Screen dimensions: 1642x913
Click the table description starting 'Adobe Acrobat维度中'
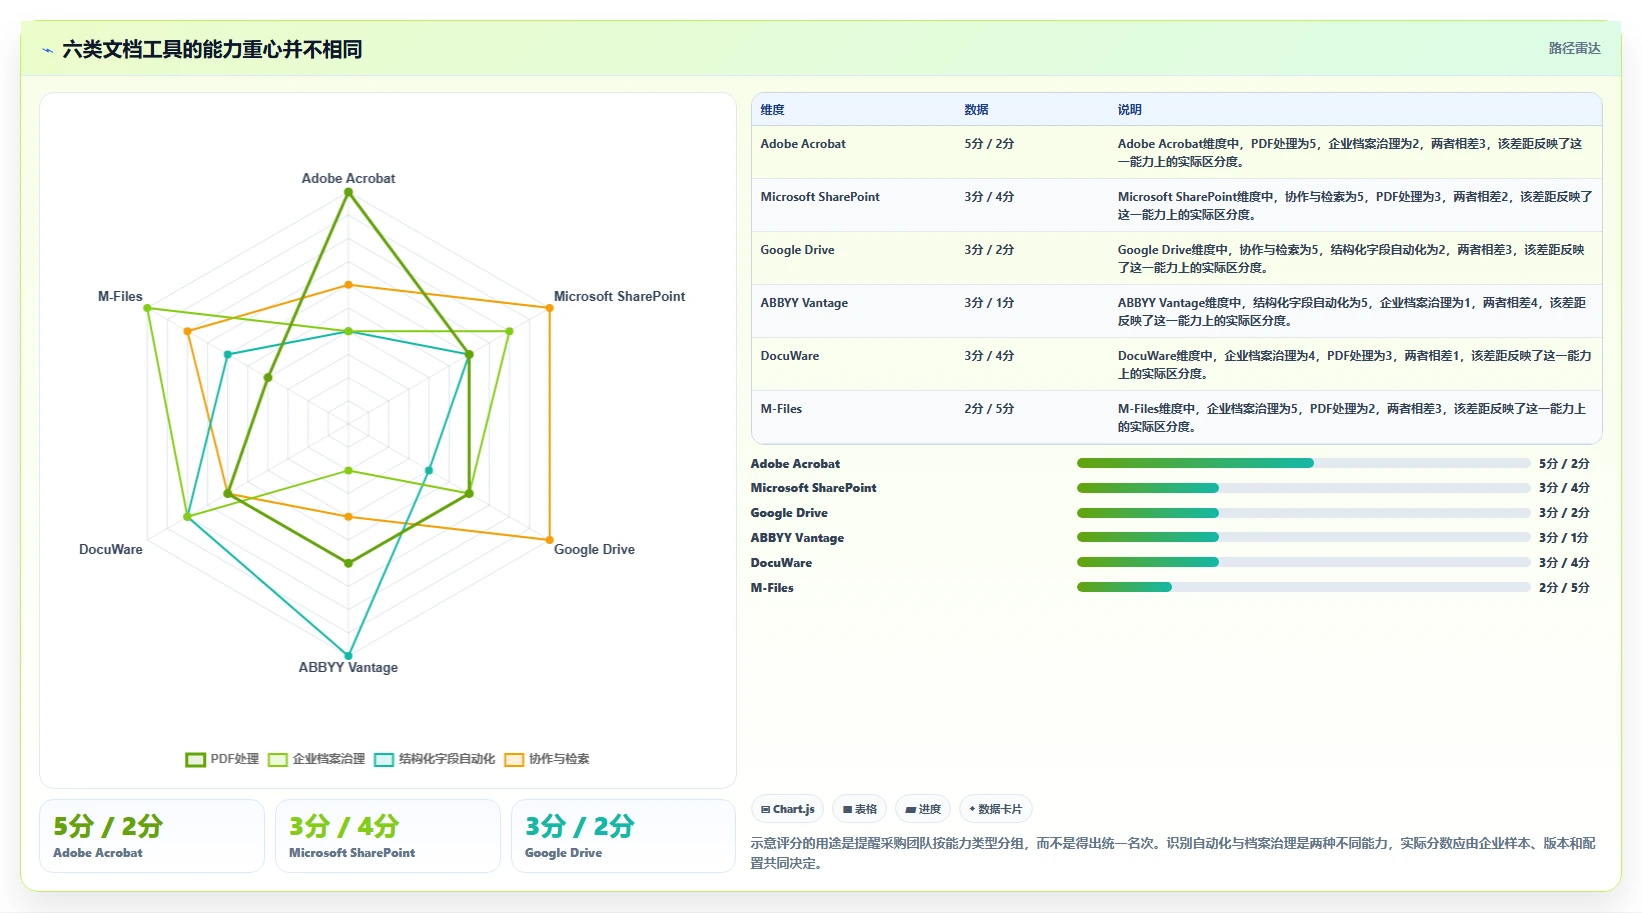point(1350,153)
